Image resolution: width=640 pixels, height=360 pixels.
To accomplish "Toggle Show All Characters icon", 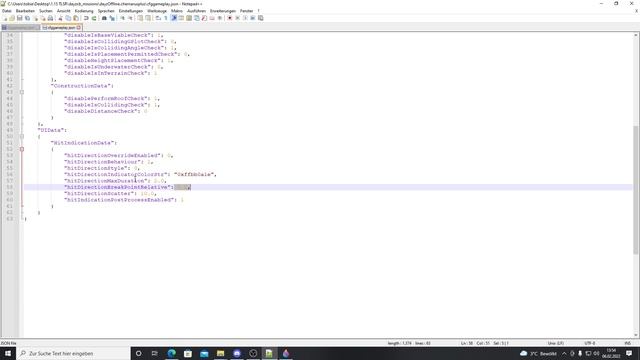I will pyautogui.click(x=166, y=18).
